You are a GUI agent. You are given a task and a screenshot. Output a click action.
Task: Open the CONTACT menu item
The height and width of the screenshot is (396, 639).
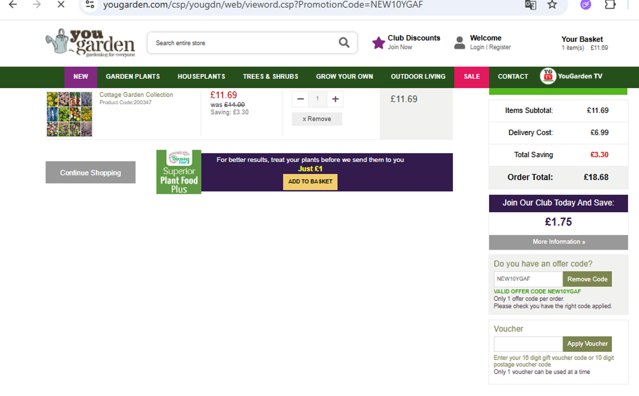[513, 77]
